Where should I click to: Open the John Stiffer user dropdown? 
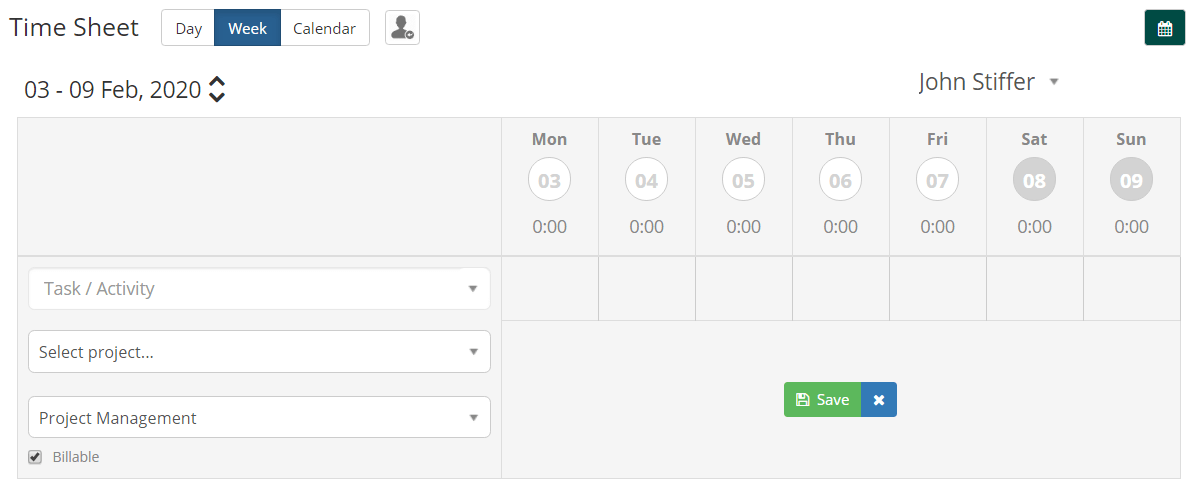click(x=988, y=82)
